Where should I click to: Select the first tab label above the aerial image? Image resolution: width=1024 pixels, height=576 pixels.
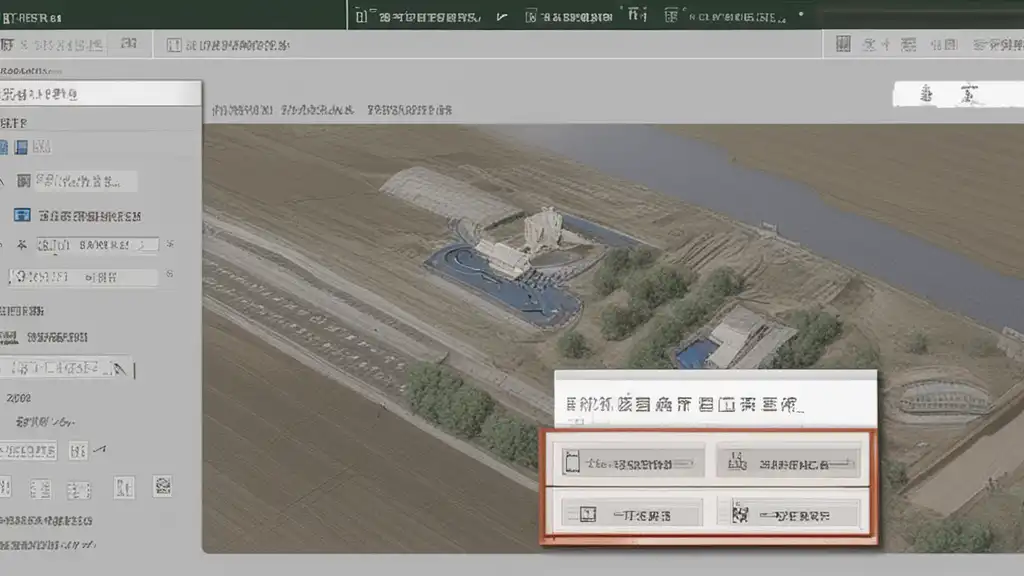[242, 110]
